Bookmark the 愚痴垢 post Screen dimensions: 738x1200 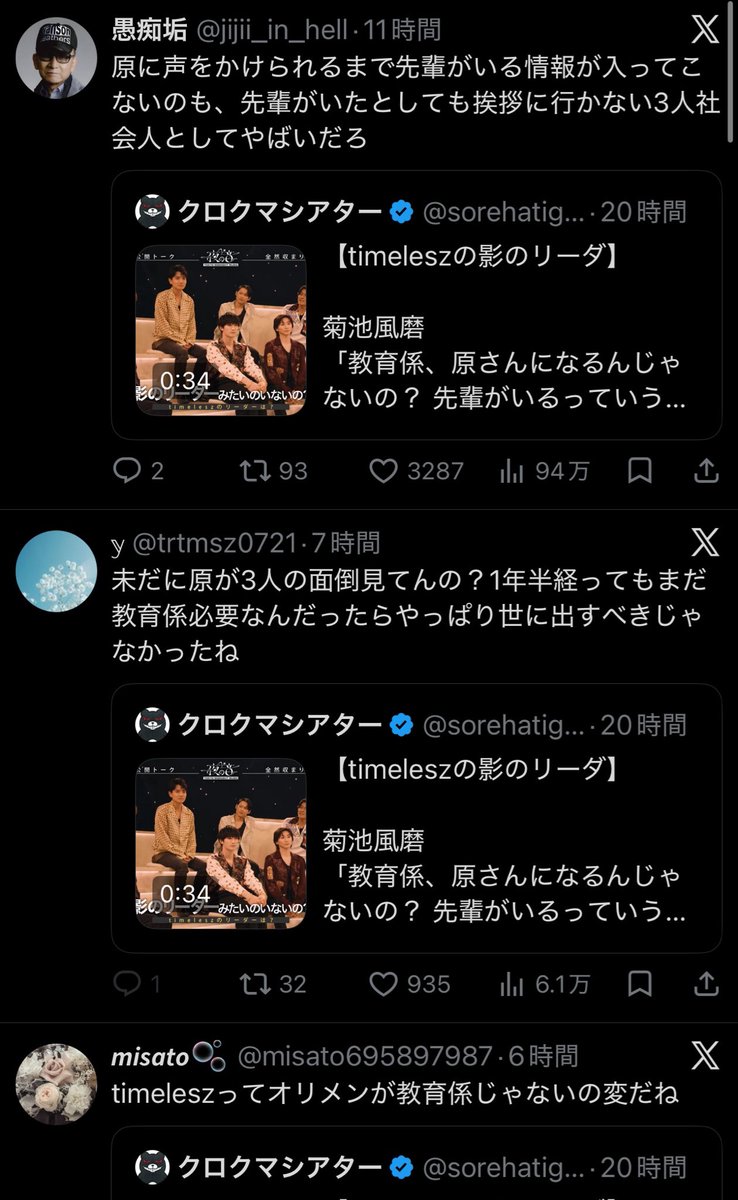[642, 471]
